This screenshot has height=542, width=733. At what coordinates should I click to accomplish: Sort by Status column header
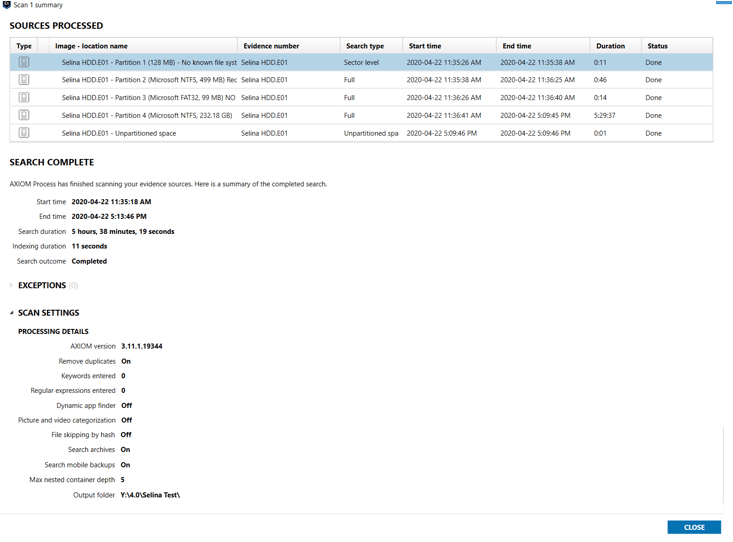(677, 46)
